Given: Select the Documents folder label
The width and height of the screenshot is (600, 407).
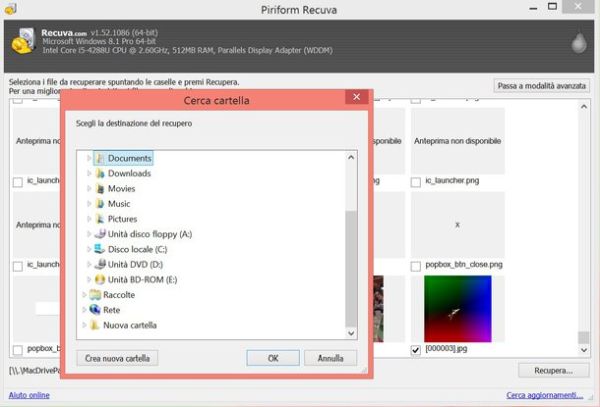Looking at the screenshot, I should pos(129,158).
